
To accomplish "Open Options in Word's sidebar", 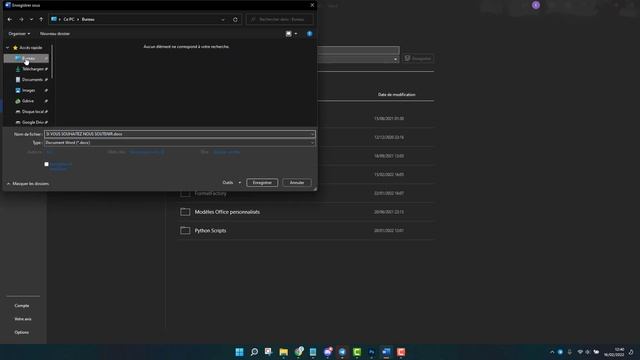I will pyautogui.click(x=22, y=332).
